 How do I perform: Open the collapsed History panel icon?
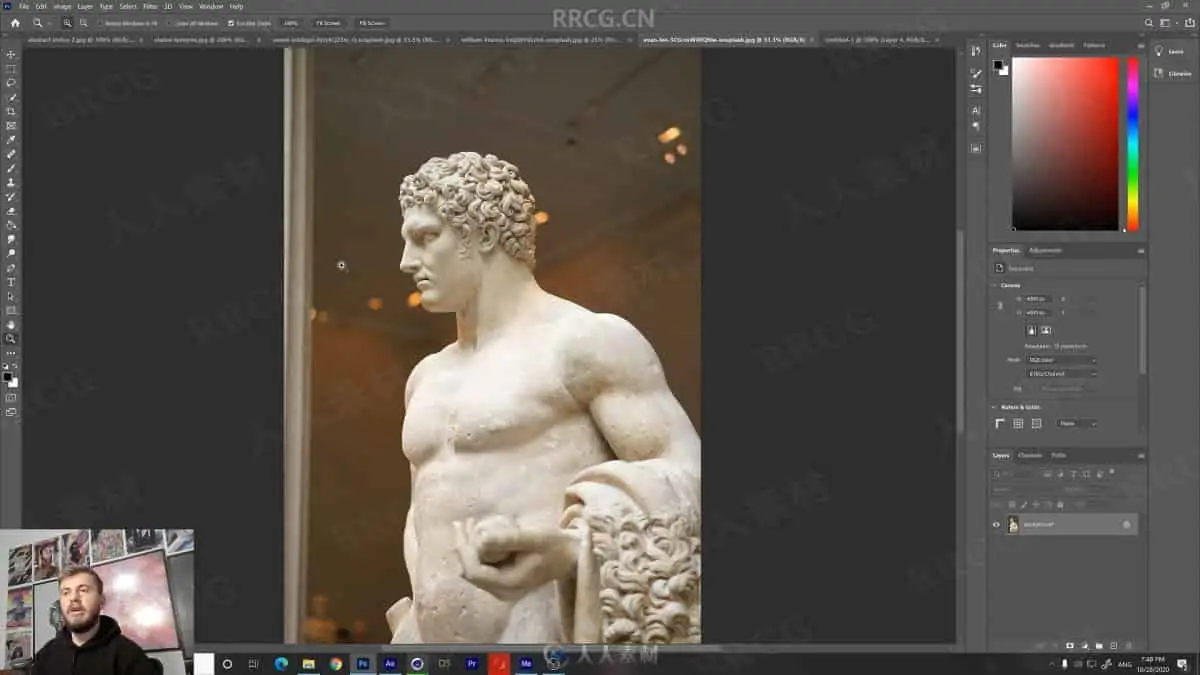pos(976,51)
